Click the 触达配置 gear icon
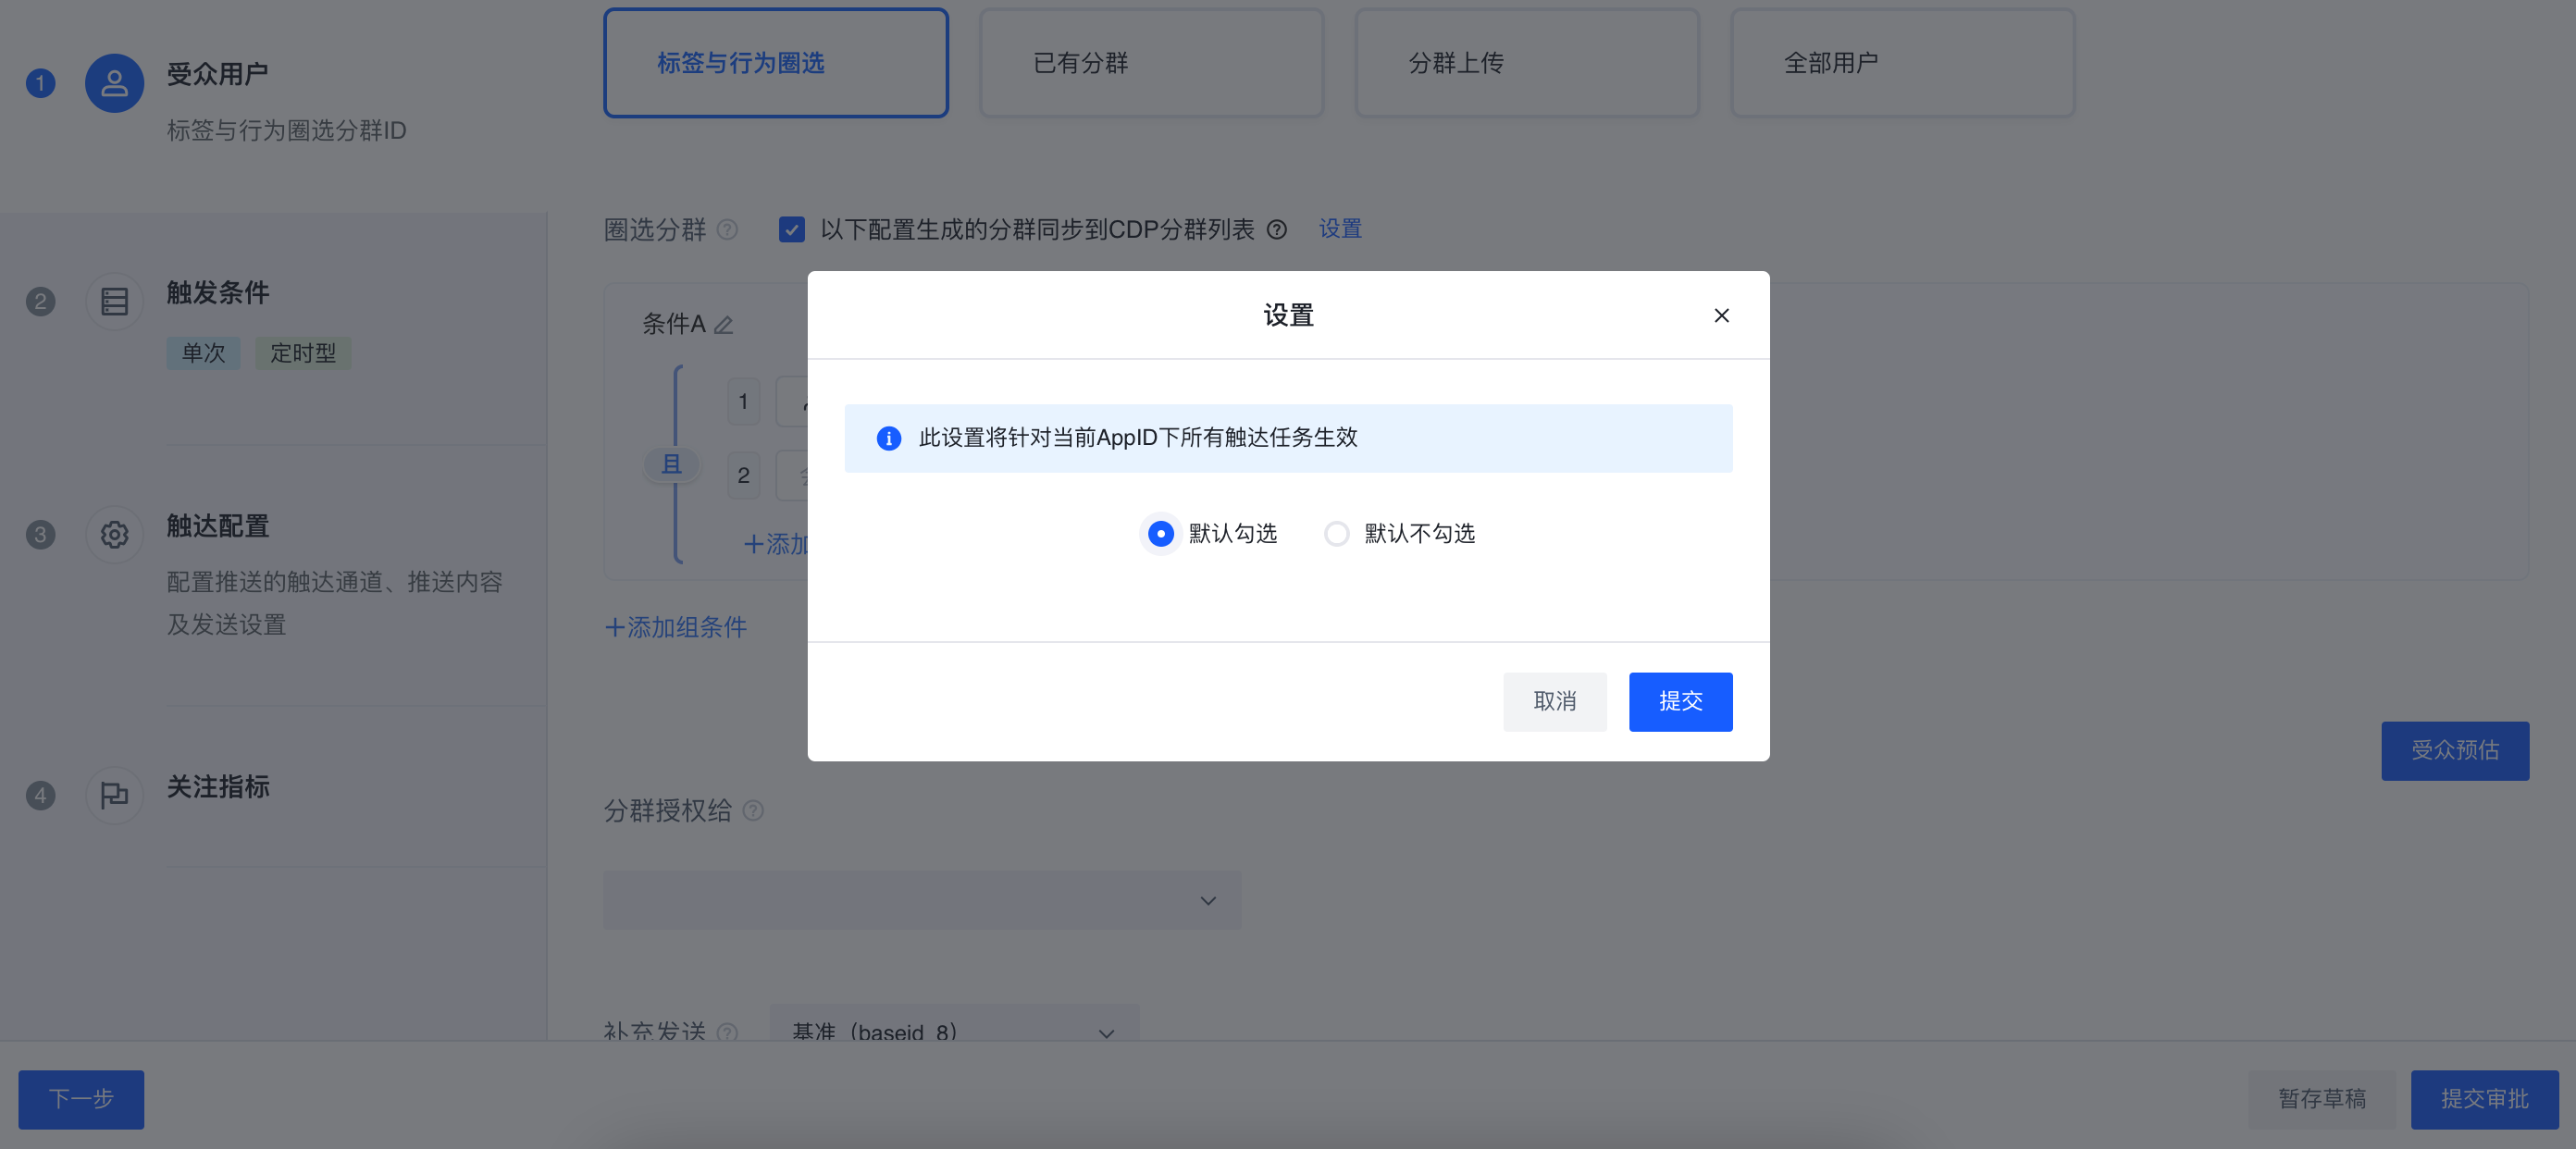Viewport: 2576px width, 1149px height. point(114,534)
